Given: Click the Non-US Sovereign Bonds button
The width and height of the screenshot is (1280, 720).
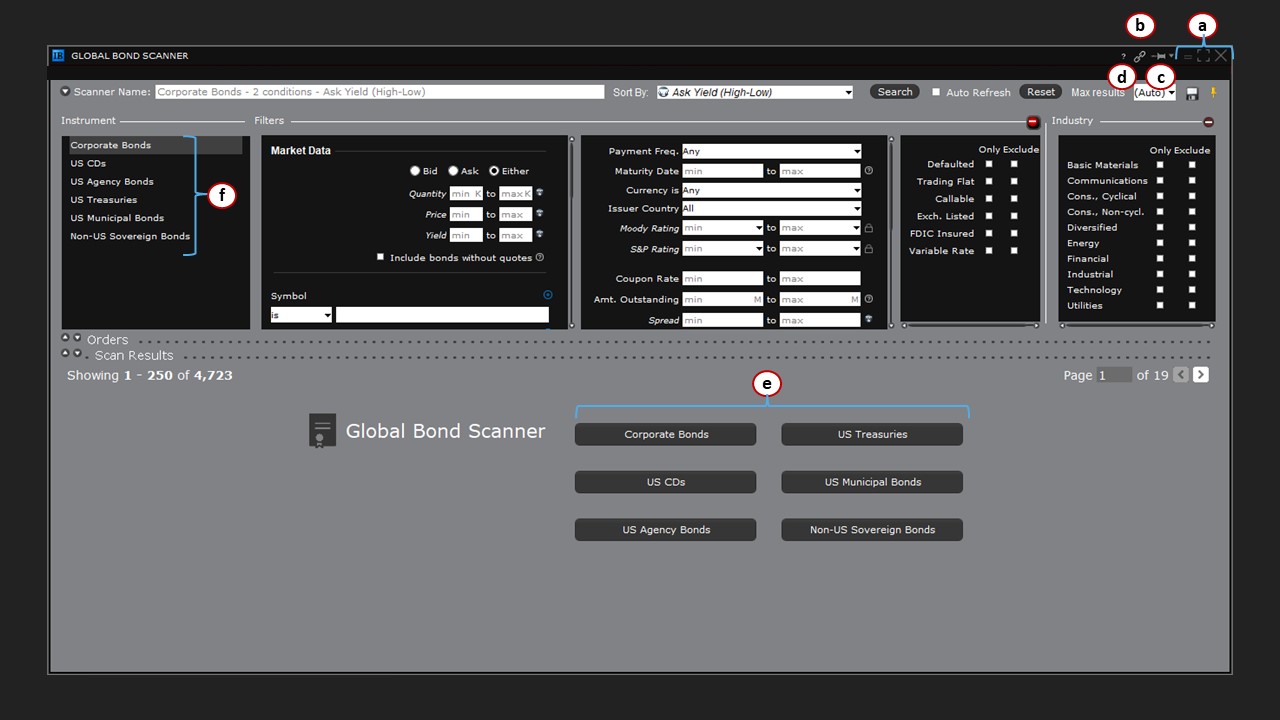Looking at the screenshot, I should tap(872, 530).
